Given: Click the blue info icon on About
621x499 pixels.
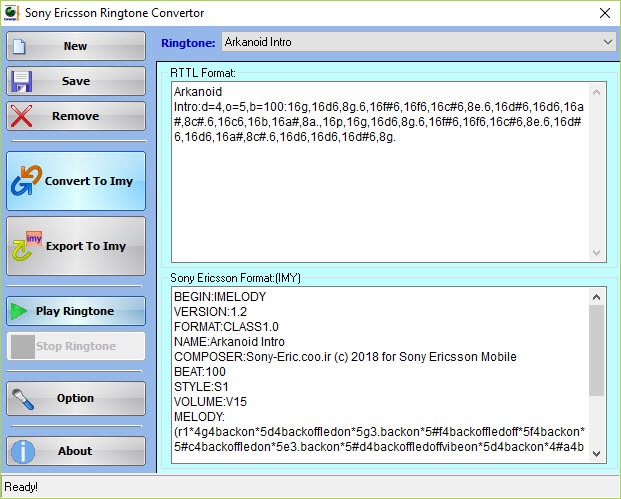Looking at the screenshot, I should pyautogui.click(x=23, y=451).
